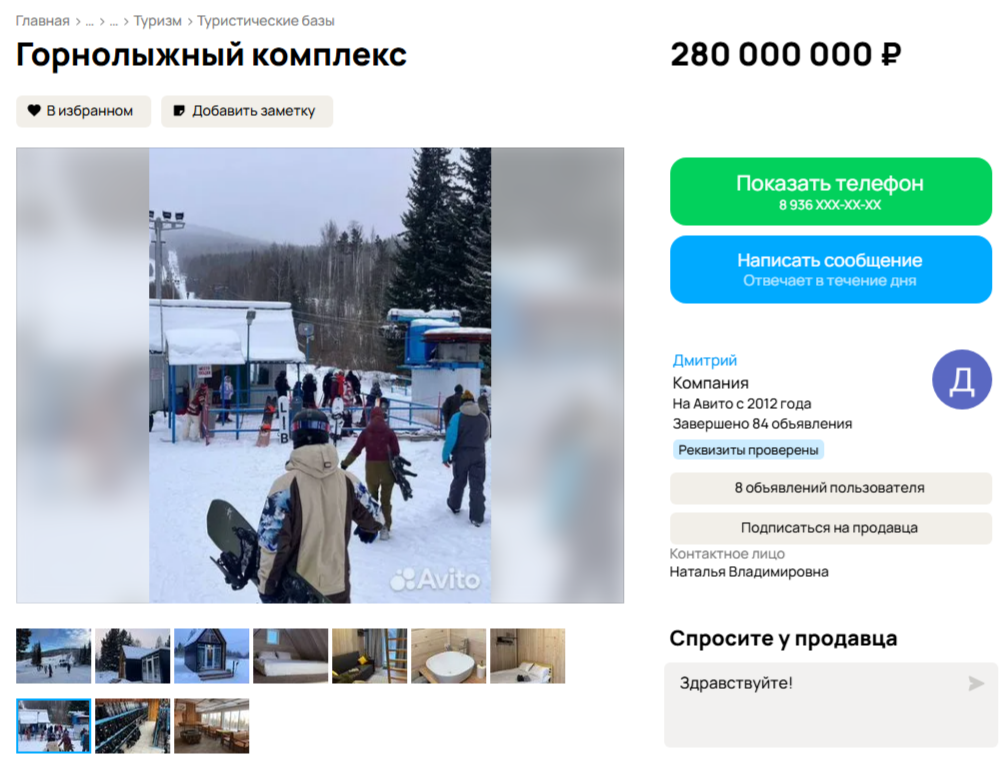Go to Туризм breadcrumb category
1008x757 pixels.
158,21
